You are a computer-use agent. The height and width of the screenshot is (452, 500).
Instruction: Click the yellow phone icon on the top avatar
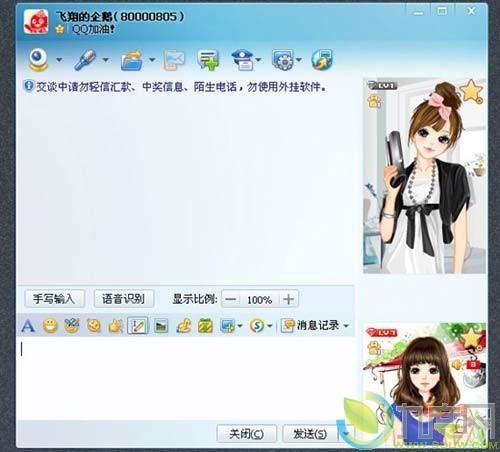pos(374,101)
